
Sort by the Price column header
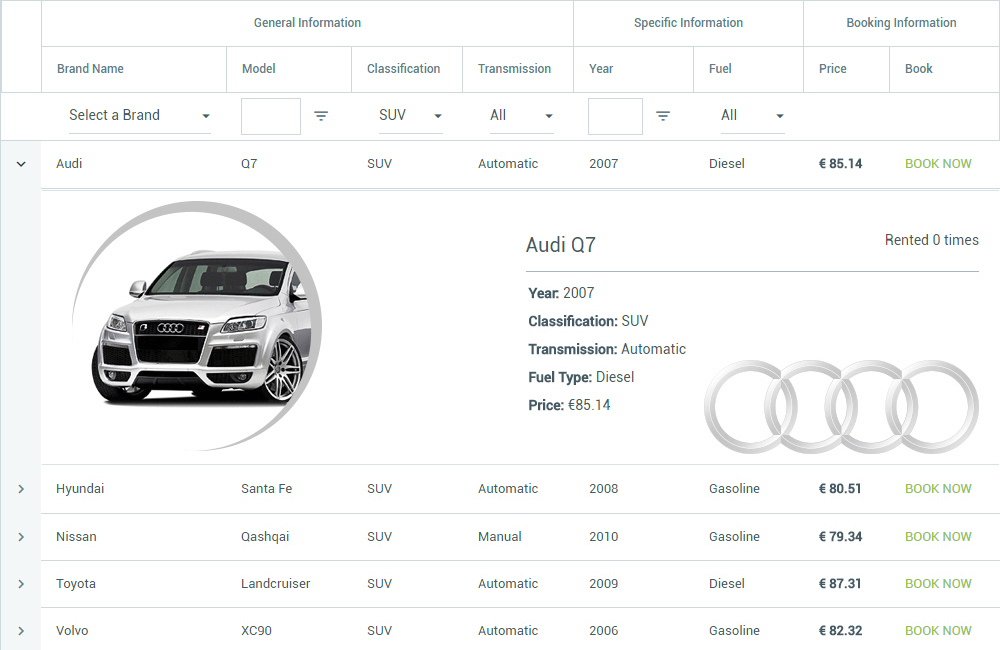[x=832, y=69]
